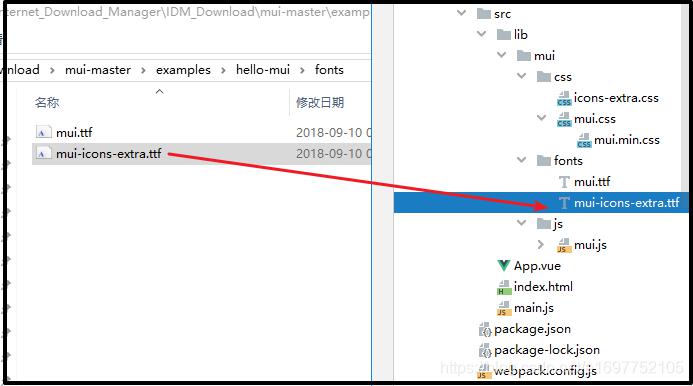Image resolution: width=693 pixels, height=386 pixels.
Task: Click the index.html file icon
Action: 504,287
